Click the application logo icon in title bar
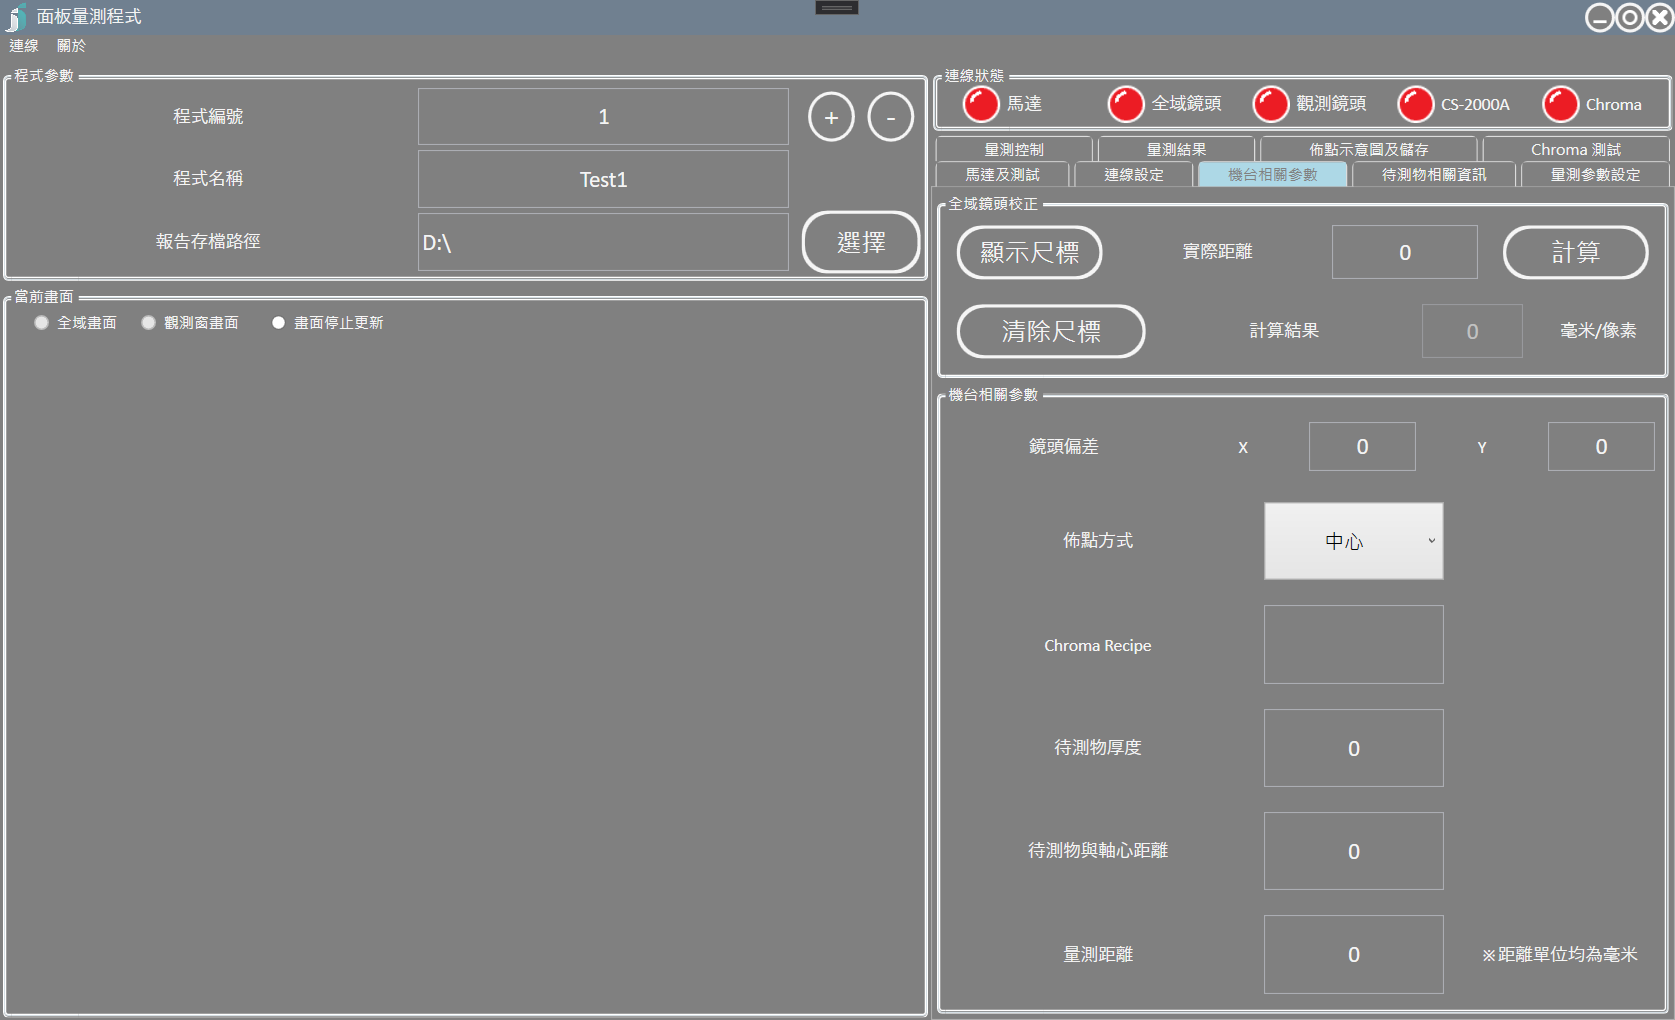 pyautogui.click(x=16, y=17)
